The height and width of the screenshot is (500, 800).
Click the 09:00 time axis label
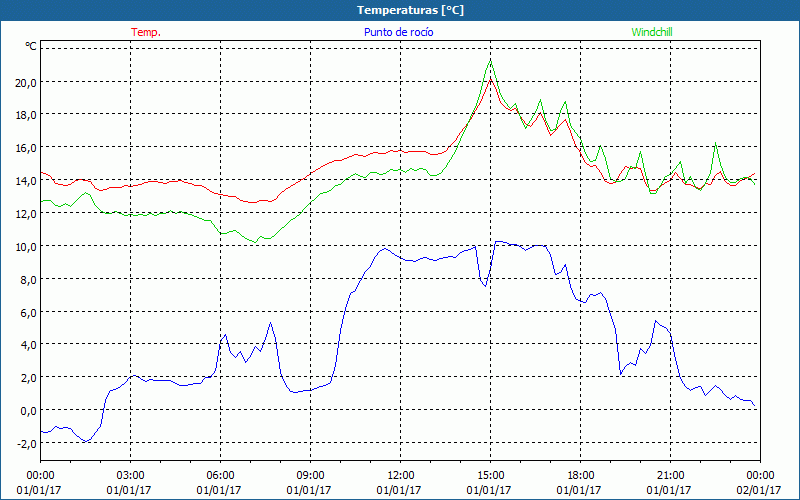[x=310, y=476]
